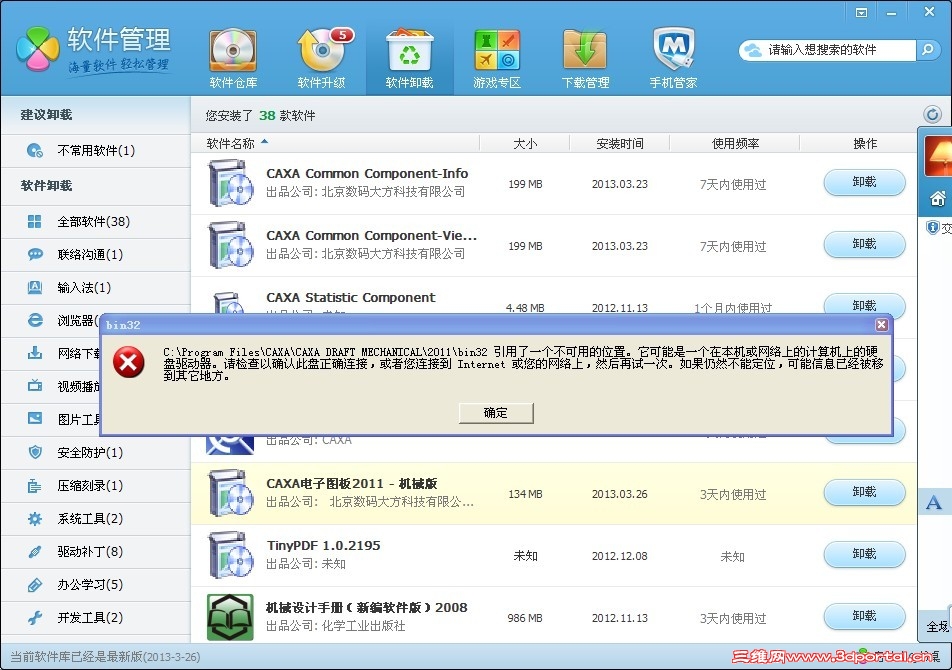Open 手机管家 phone manager icon
The height and width of the screenshot is (670, 952).
click(673, 59)
